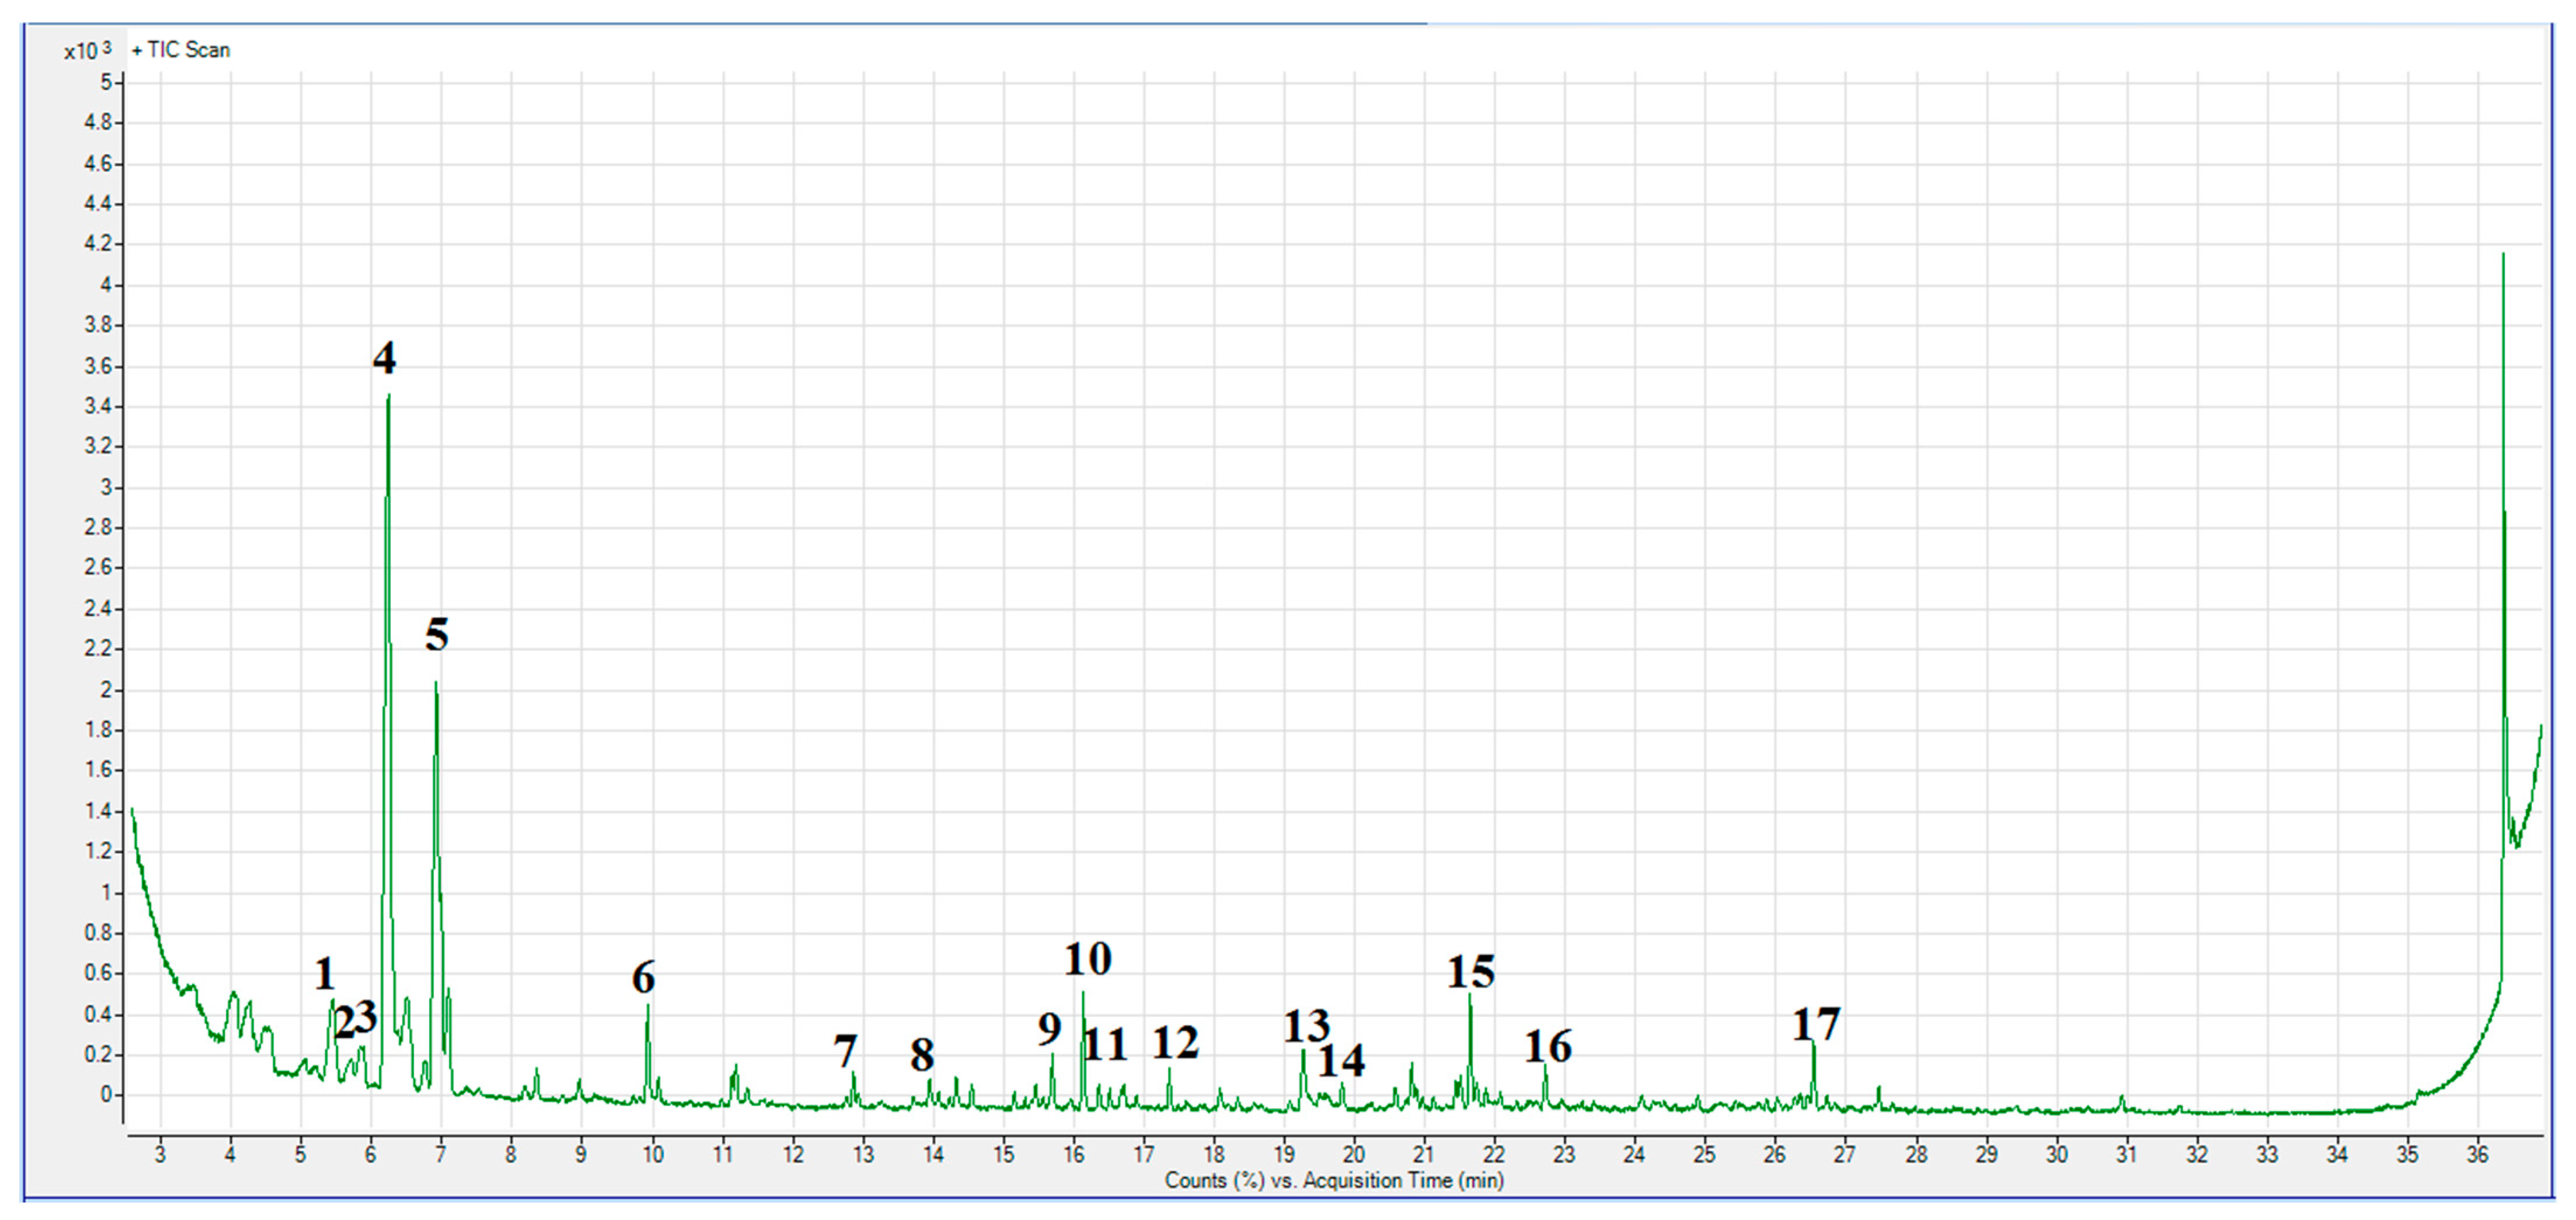Click the 3 tick on time axis
Screen dimensions: 2576x1220
pos(160,1154)
